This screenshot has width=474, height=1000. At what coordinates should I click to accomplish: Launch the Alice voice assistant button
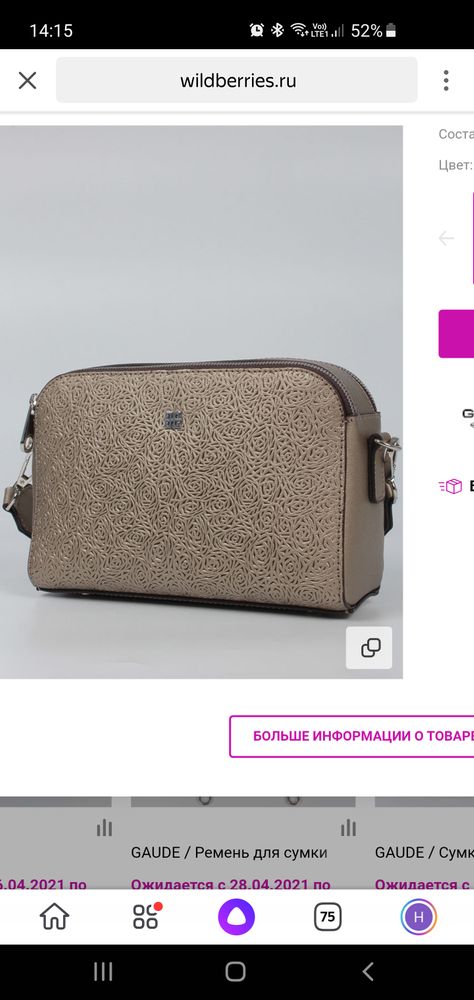coord(237,917)
